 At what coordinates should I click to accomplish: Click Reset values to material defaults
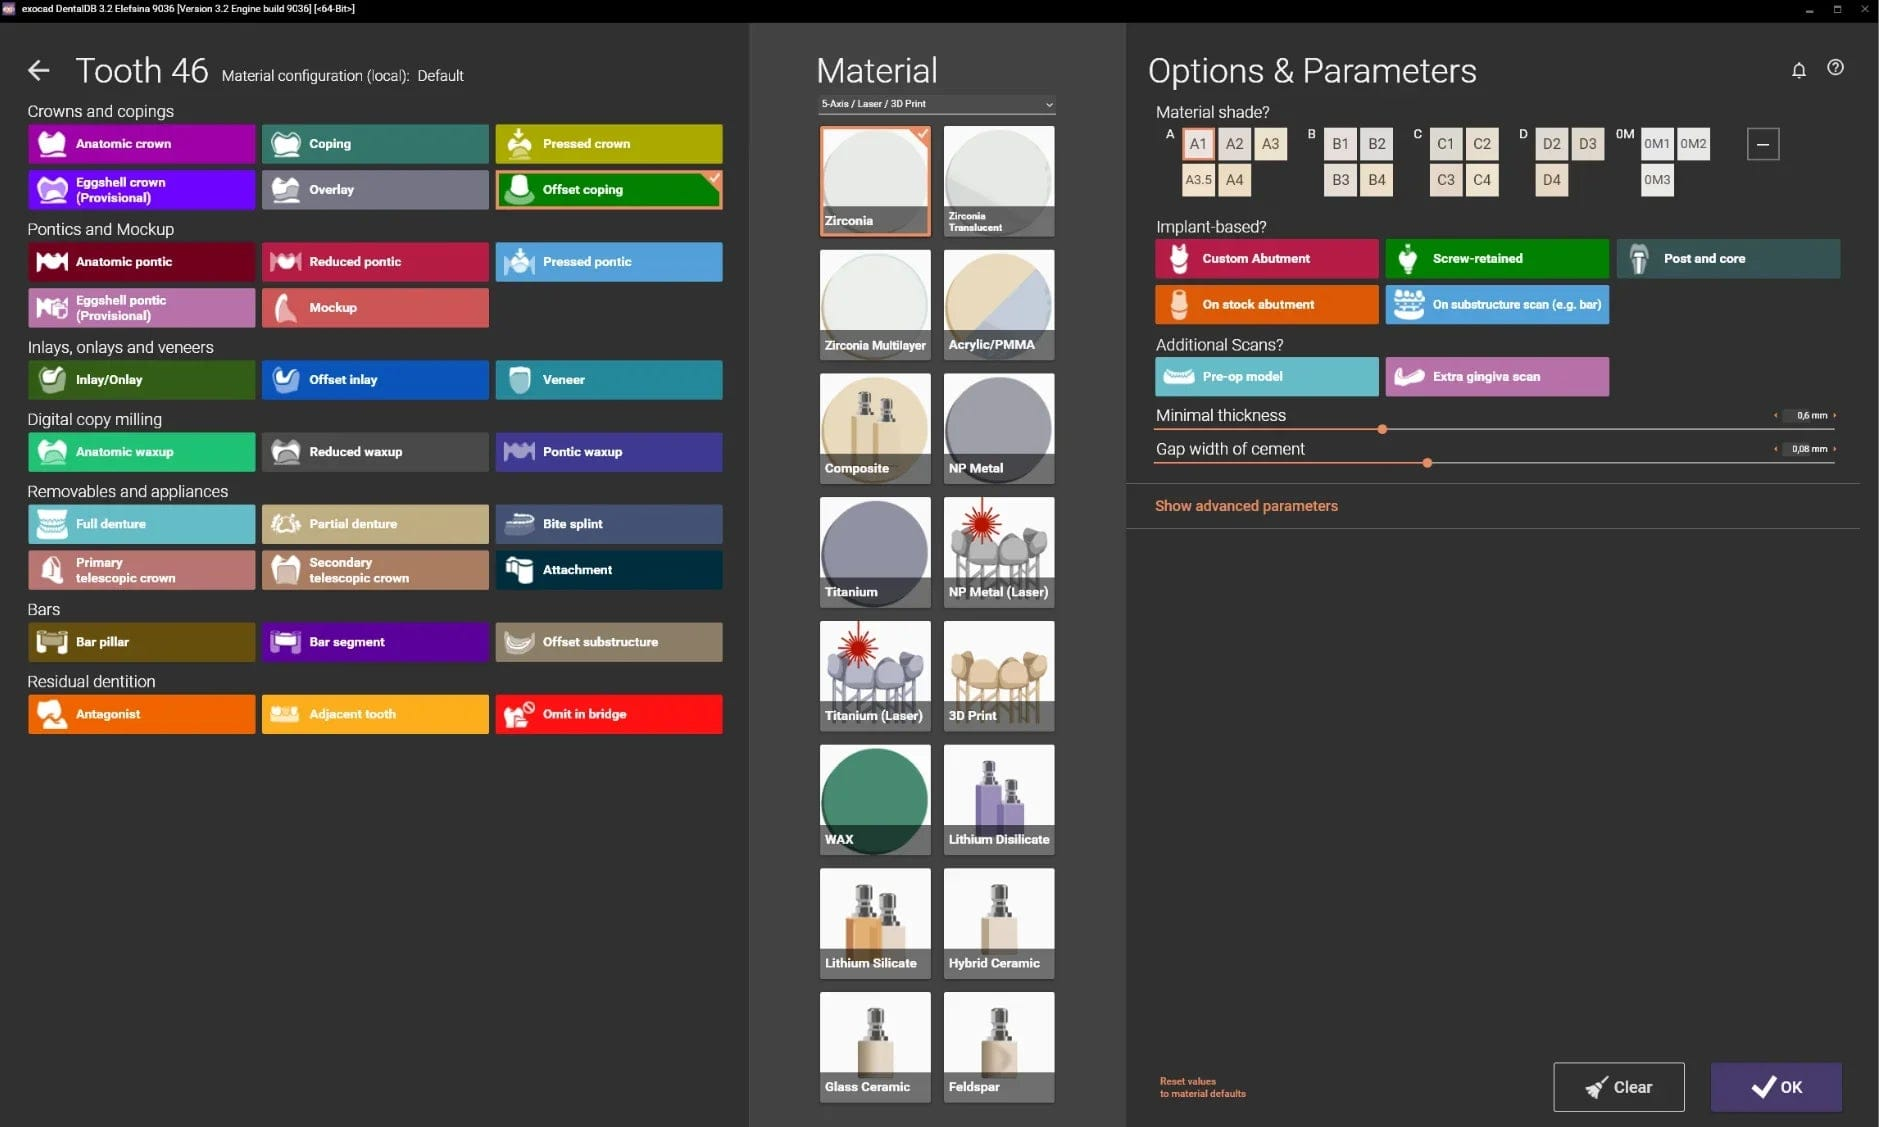tap(1202, 1088)
